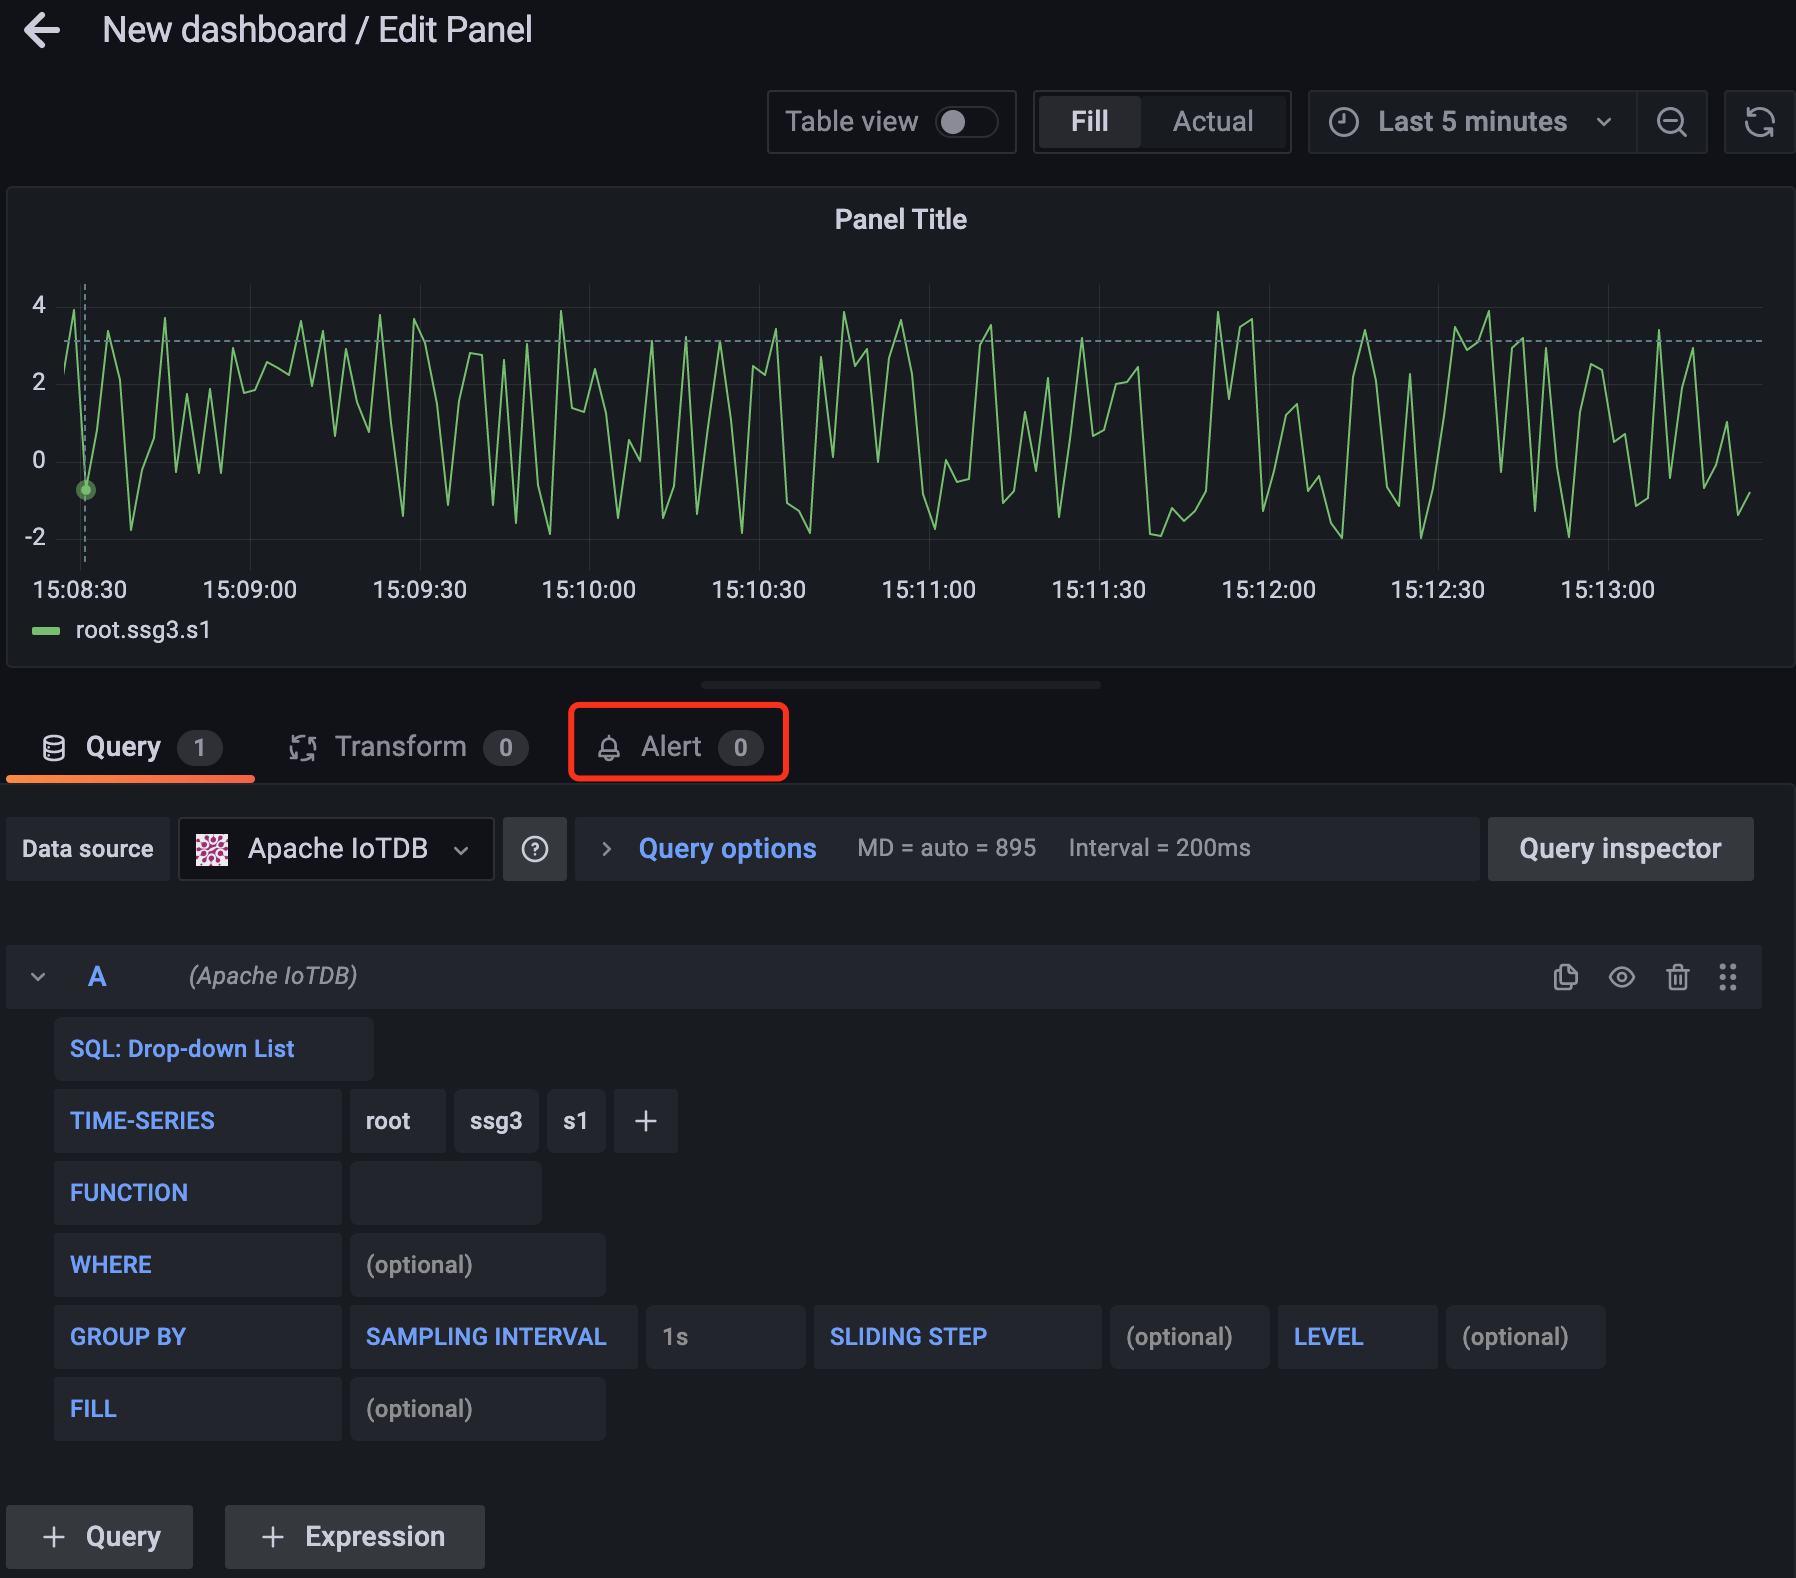Open the Last 5 minutes time picker
The width and height of the screenshot is (1796, 1578).
[1471, 122]
